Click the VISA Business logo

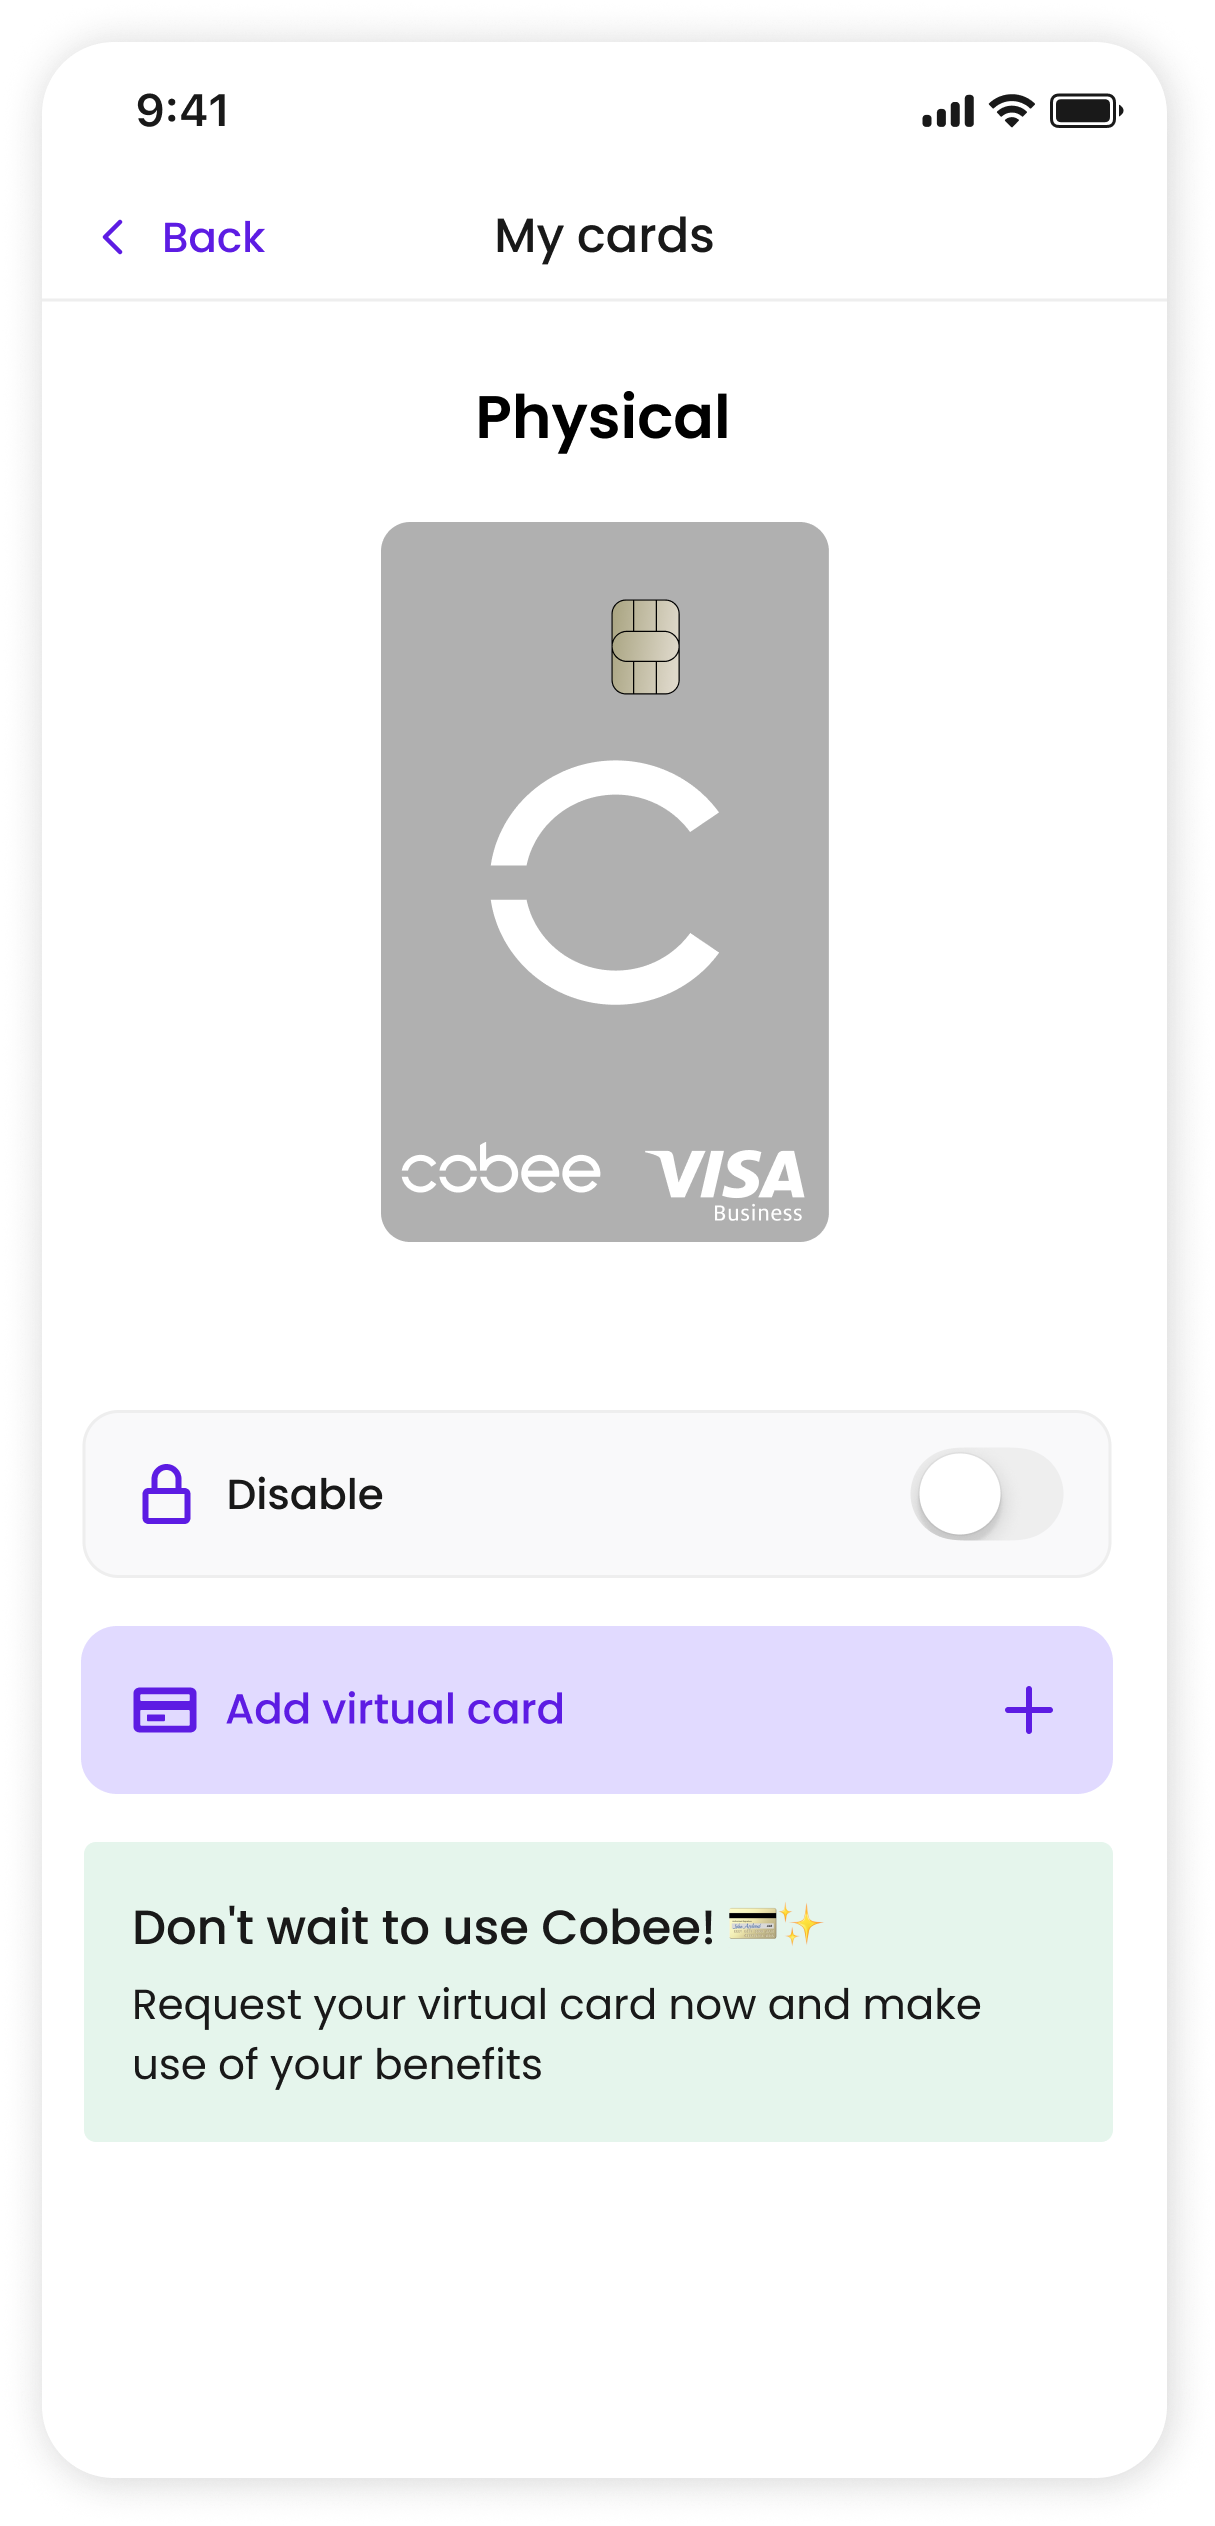tap(726, 1185)
